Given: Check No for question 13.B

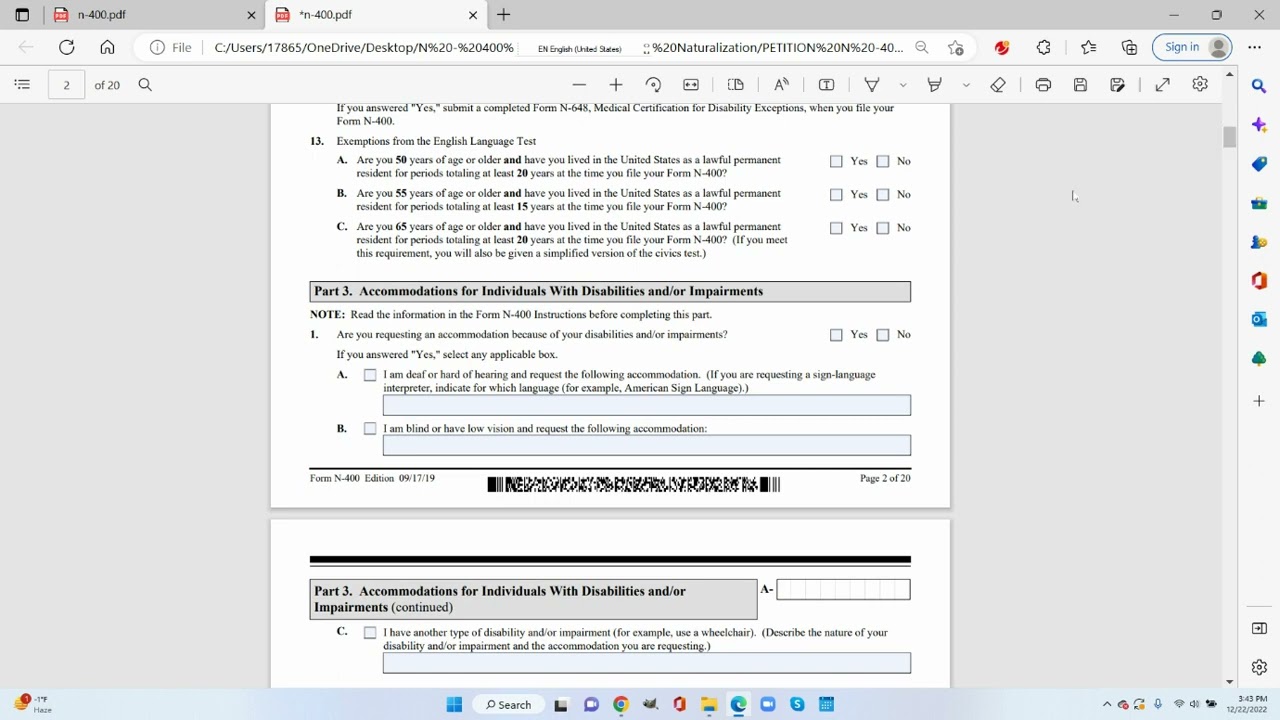Looking at the screenshot, I should [883, 195].
